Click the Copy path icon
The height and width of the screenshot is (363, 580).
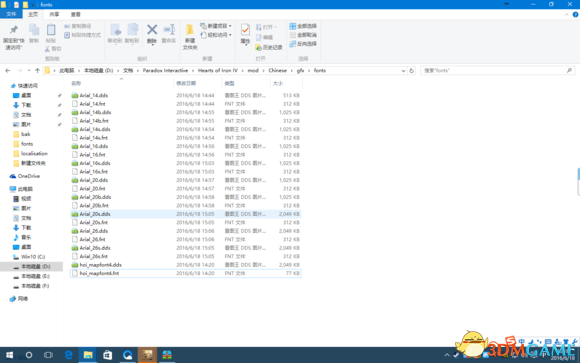coord(67,26)
